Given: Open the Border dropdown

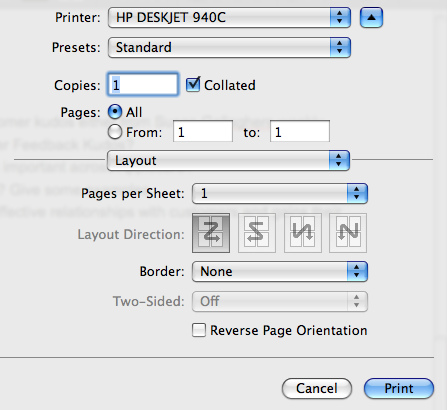Looking at the screenshot, I should point(280,272).
